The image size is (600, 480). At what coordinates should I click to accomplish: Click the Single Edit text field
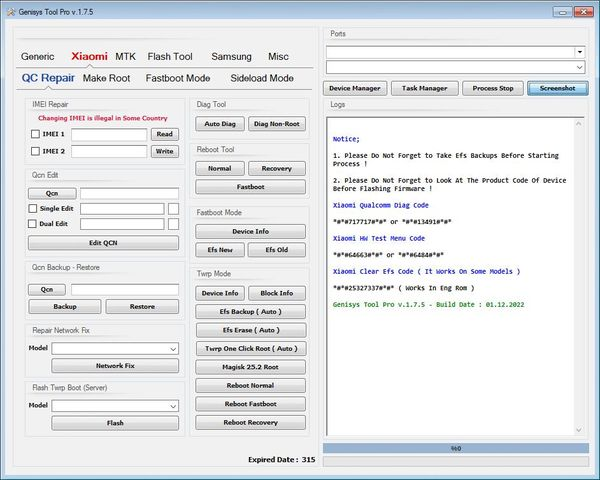click(122, 209)
